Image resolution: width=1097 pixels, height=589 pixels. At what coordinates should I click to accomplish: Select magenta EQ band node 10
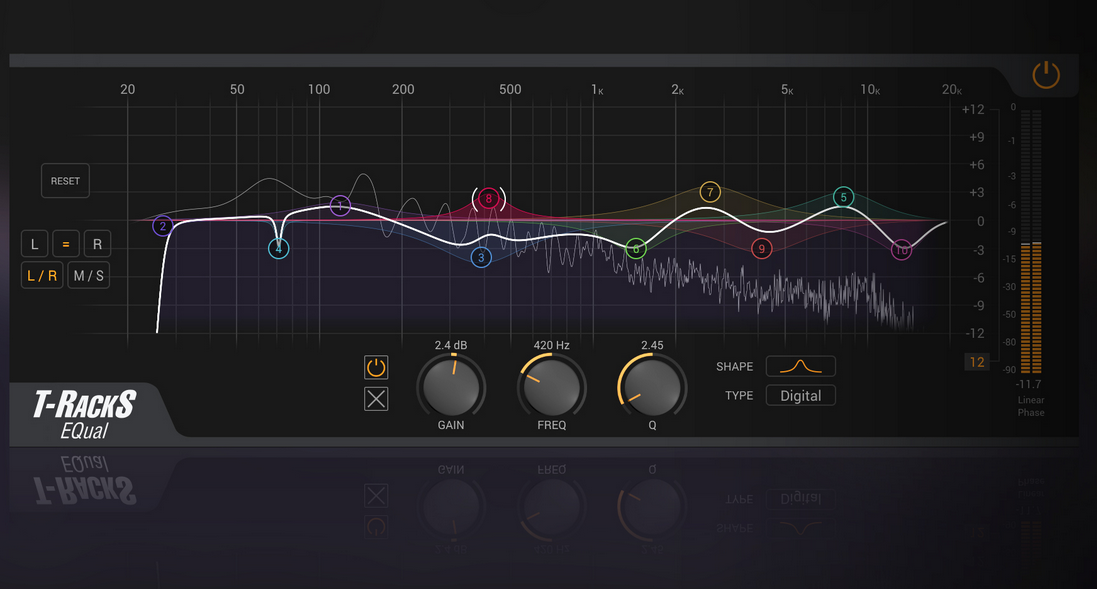[x=901, y=250]
